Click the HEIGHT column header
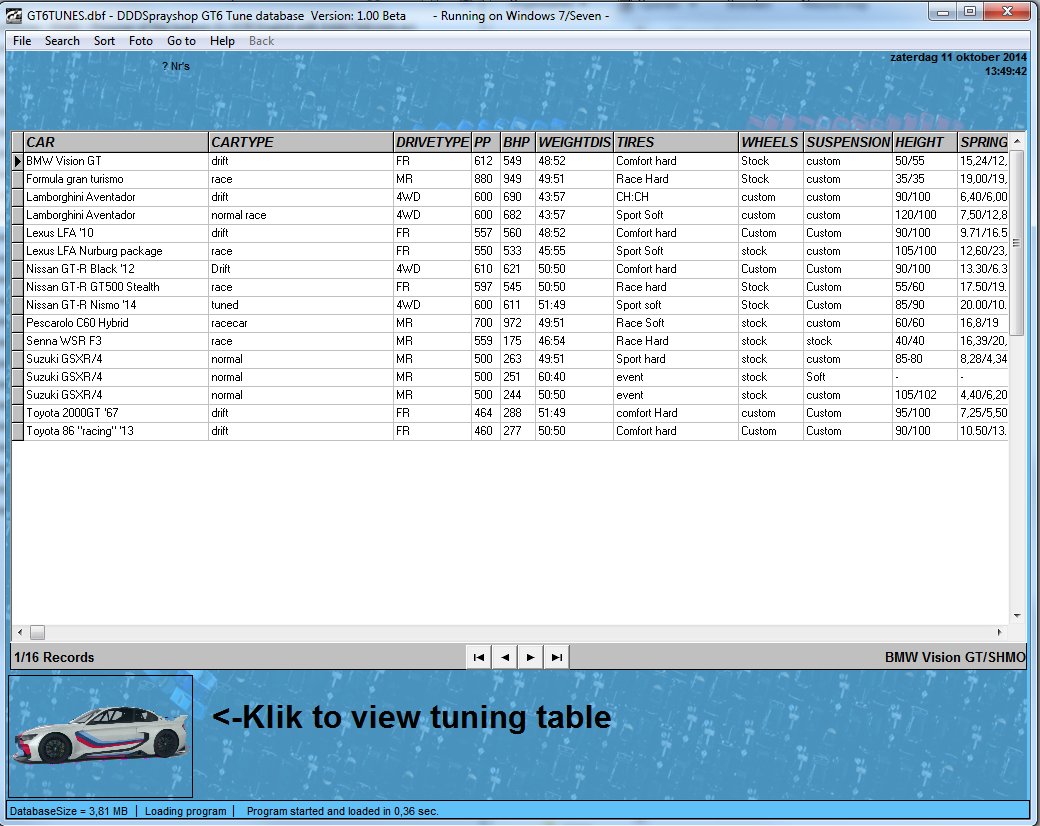This screenshot has width=1040, height=826. pos(925,142)
